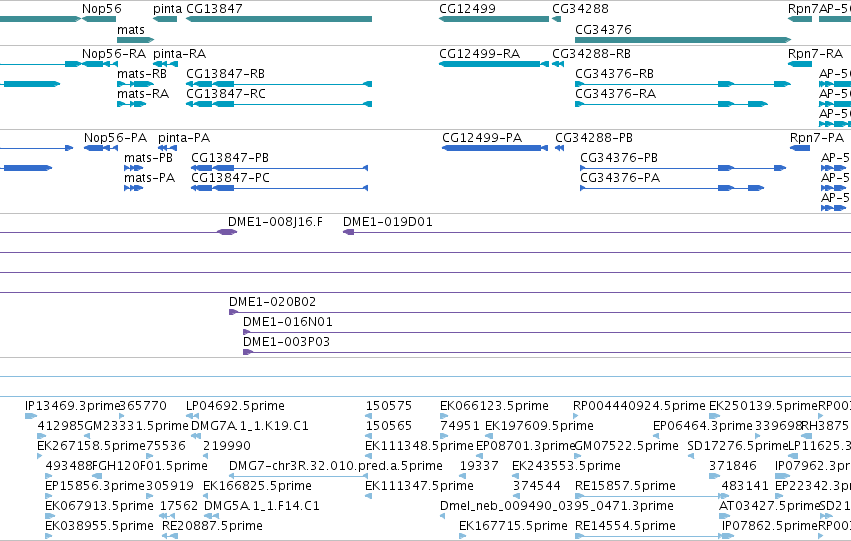851x541 pixels.
Task: Select the DMG7A.1_1.K19.C1 feature
Action: click(x=196, y=436)
